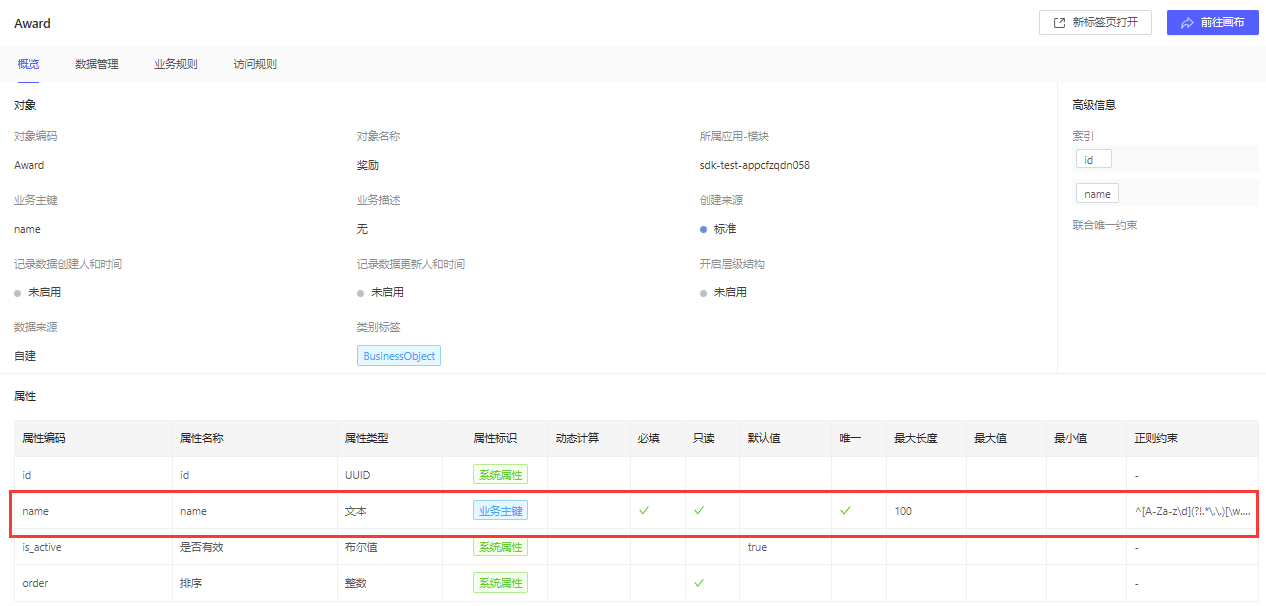Click the 只读 checkmark in name row
The height and width of the screenshot is (606, 1266).
click(x=699, y=511)
